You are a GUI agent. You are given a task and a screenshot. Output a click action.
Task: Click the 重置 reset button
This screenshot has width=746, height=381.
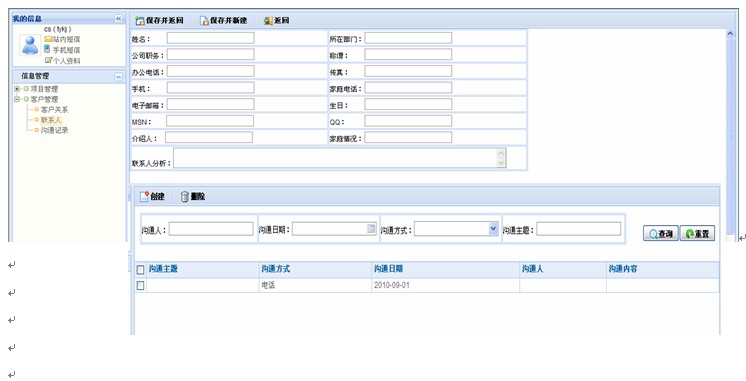click(x=697, y=234)
